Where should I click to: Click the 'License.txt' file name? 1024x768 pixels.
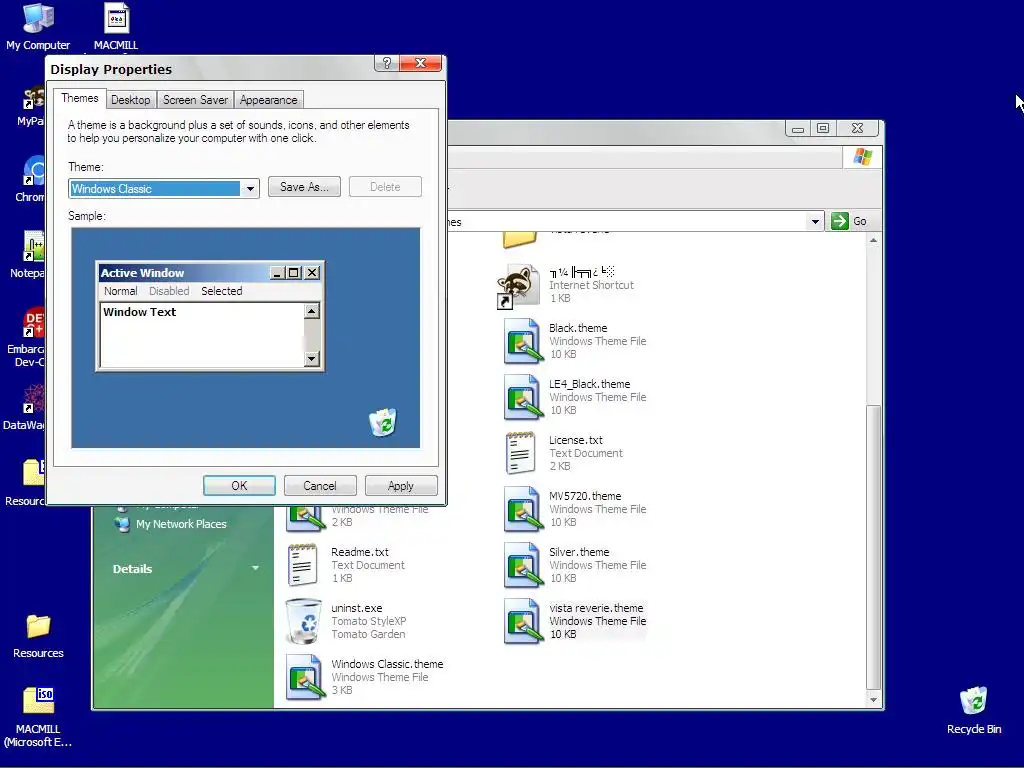click(575, 440)
